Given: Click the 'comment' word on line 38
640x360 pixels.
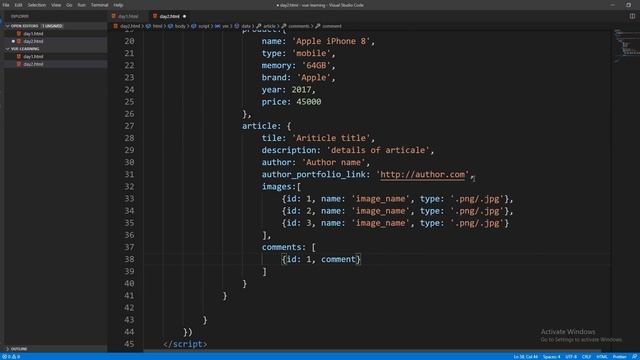Looking at the screenshot, I should pos(338,259).
